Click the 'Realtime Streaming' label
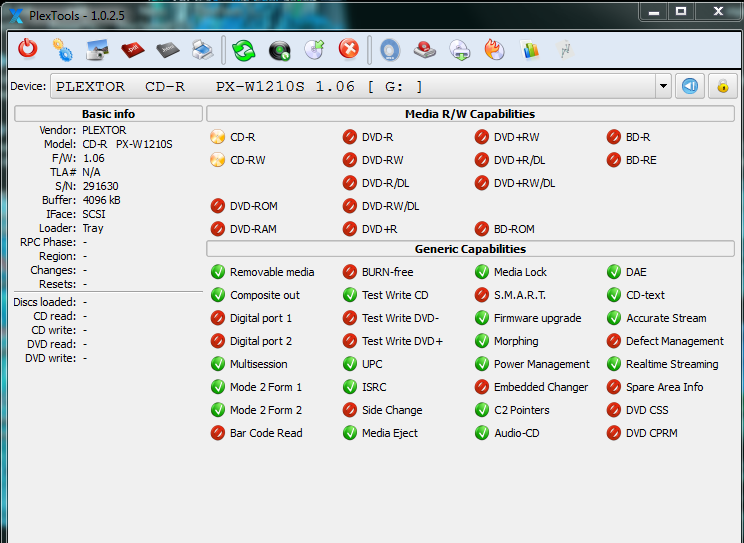 [x=672, y=364]
